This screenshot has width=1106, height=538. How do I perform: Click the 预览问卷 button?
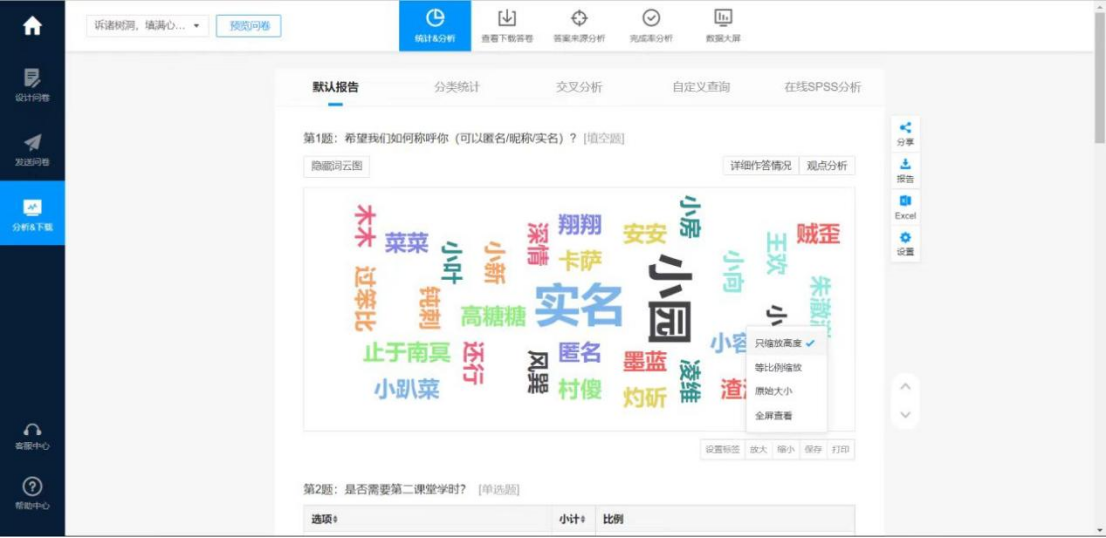coord(249,26)
